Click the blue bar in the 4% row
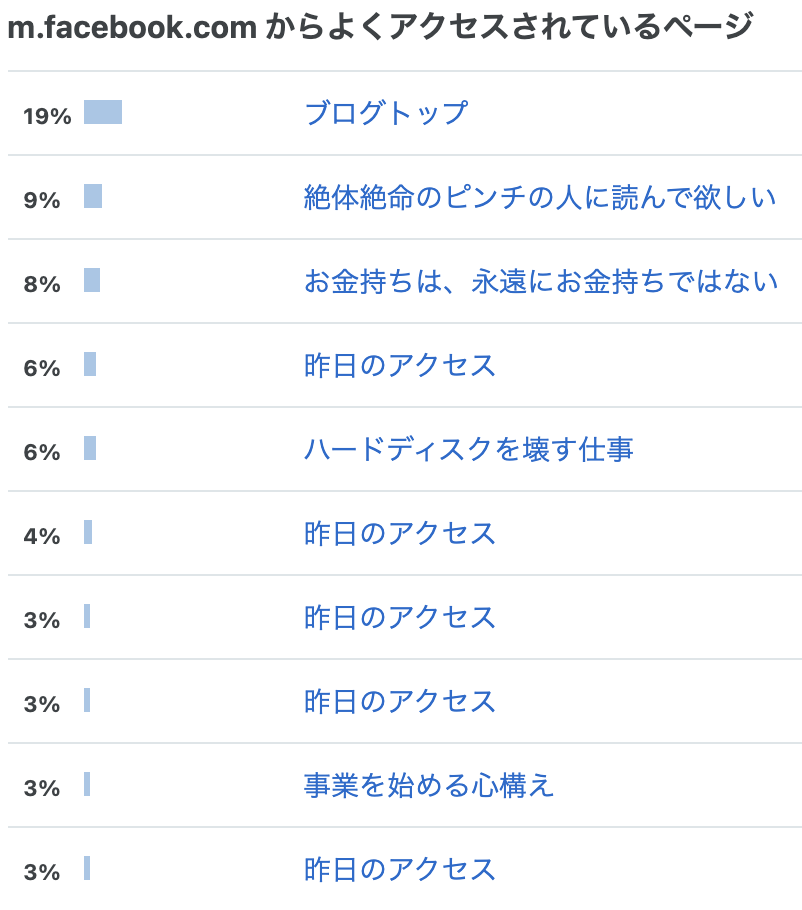The width and height of the screenshot is (802, 910). [x=88, y=532]
